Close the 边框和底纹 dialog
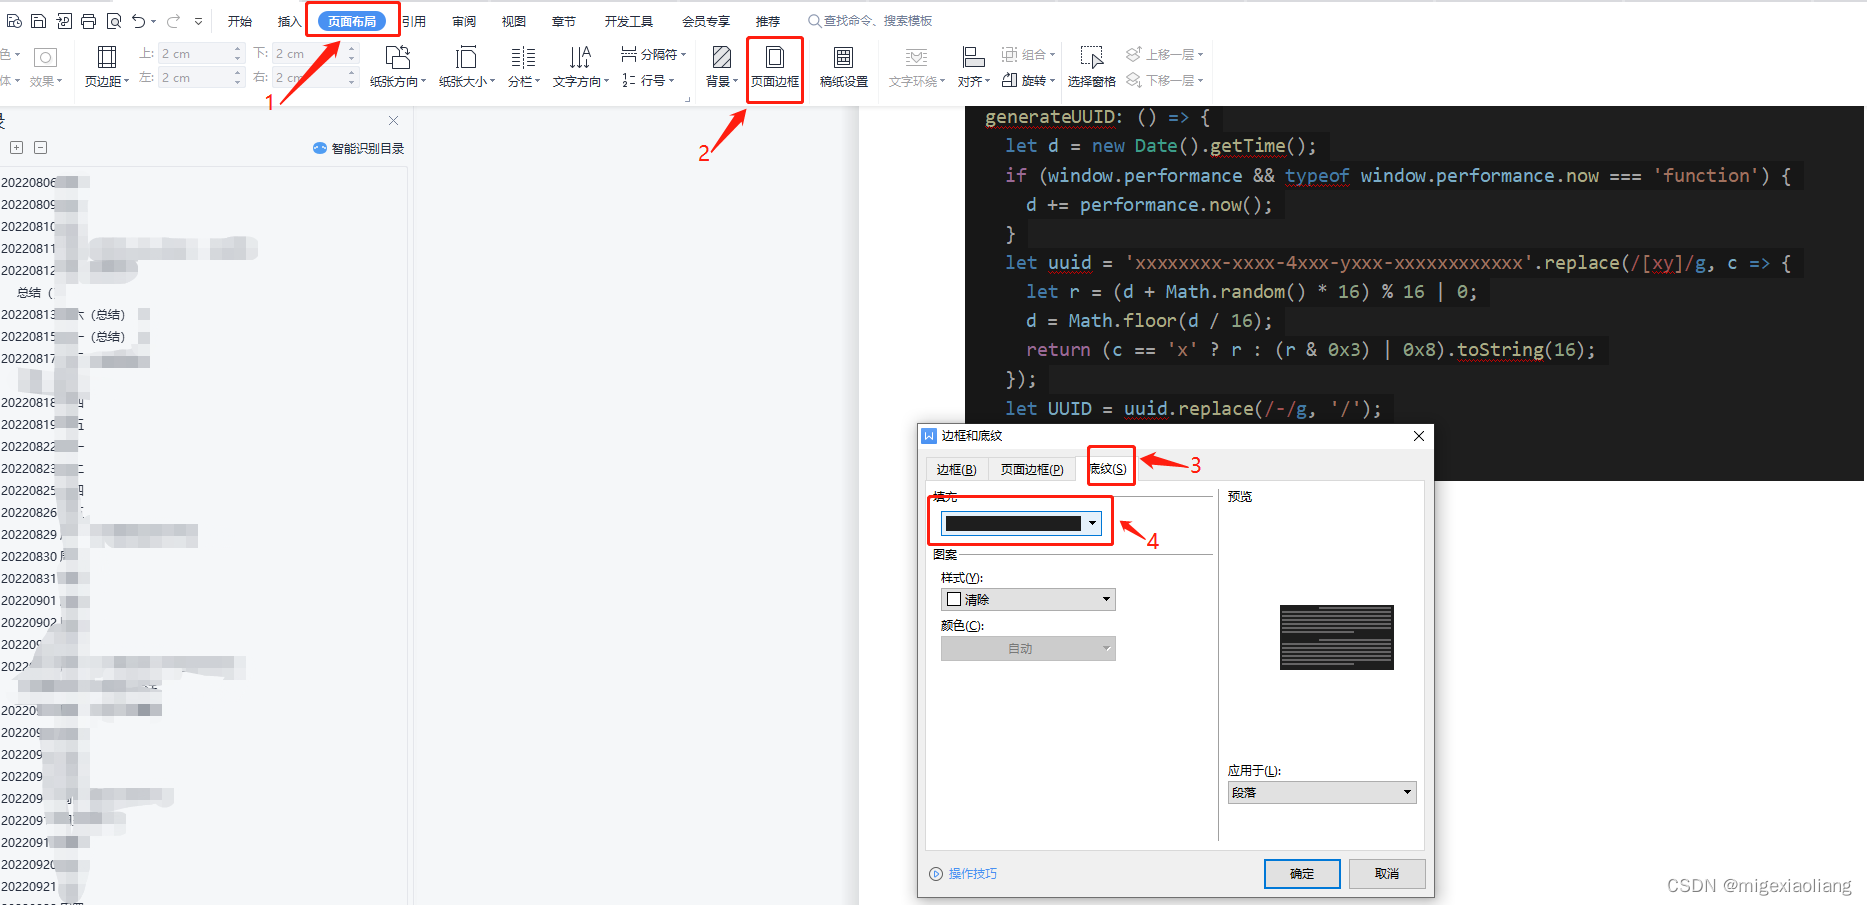This screenshot has height=905, width=1867. point(1418,436)
